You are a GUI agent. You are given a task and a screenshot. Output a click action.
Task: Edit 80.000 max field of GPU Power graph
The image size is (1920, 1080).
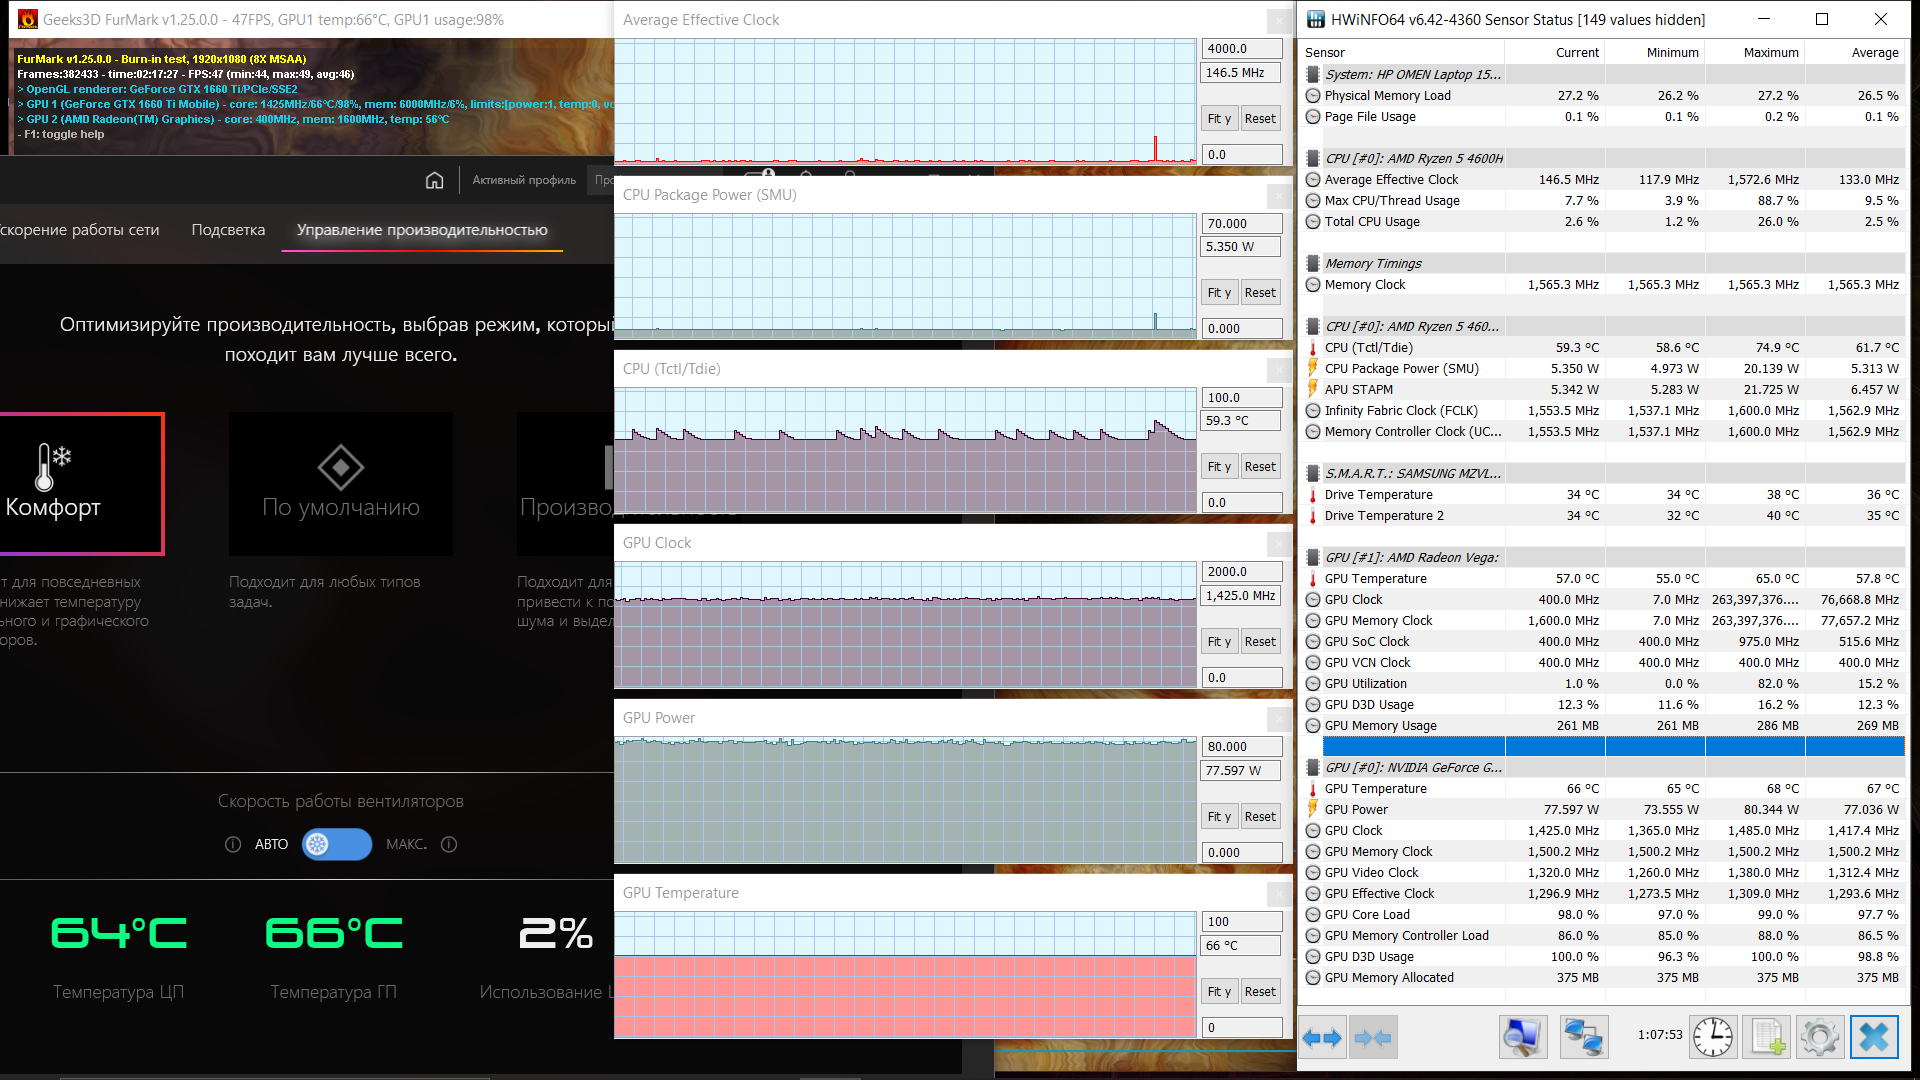pos(1242,746)
